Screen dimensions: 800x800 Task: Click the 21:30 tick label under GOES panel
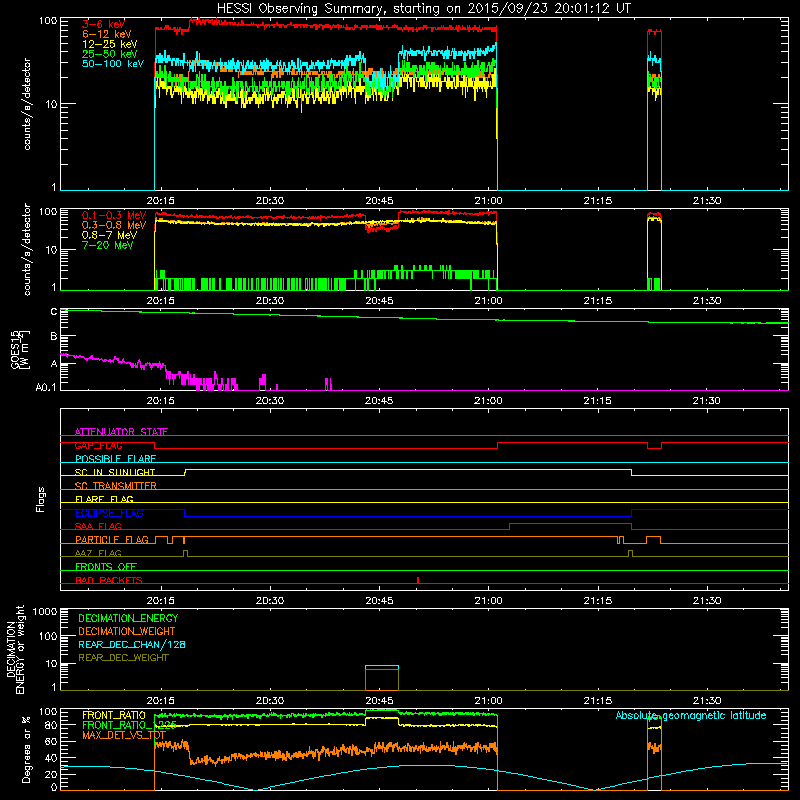(x=707, y=401)
